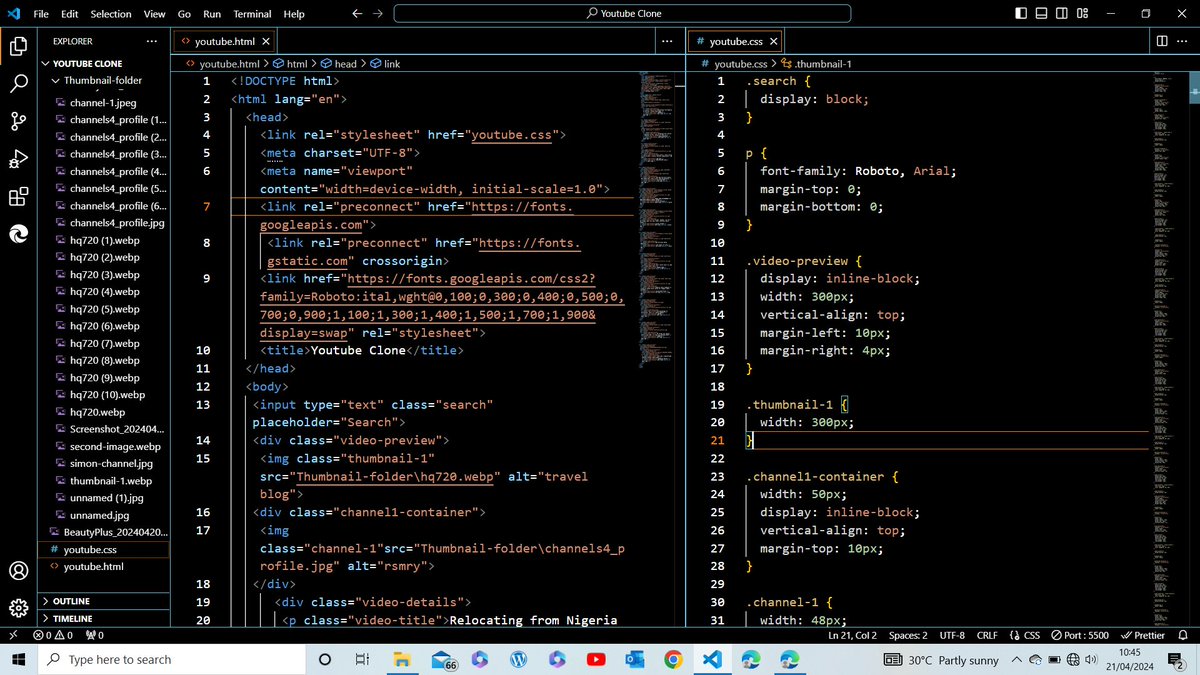Open the Accounts icon in activity bar
Viewport: 1200px width, 675px height.
click(x=18, y=571)
